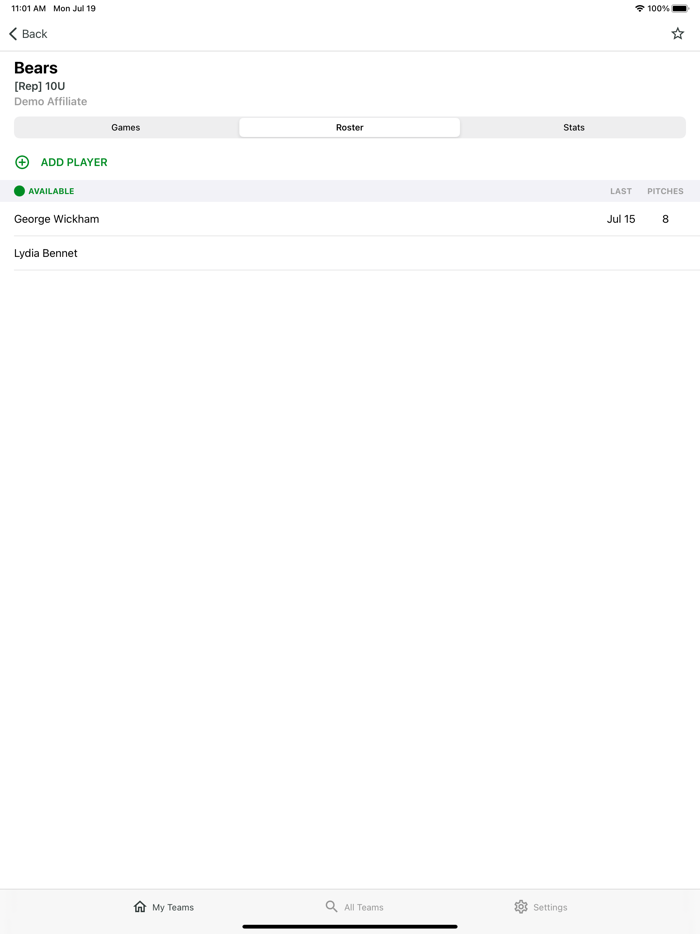Click the back chevron arrow
This screenshot has height=934, width=700.
pos(13,34)
